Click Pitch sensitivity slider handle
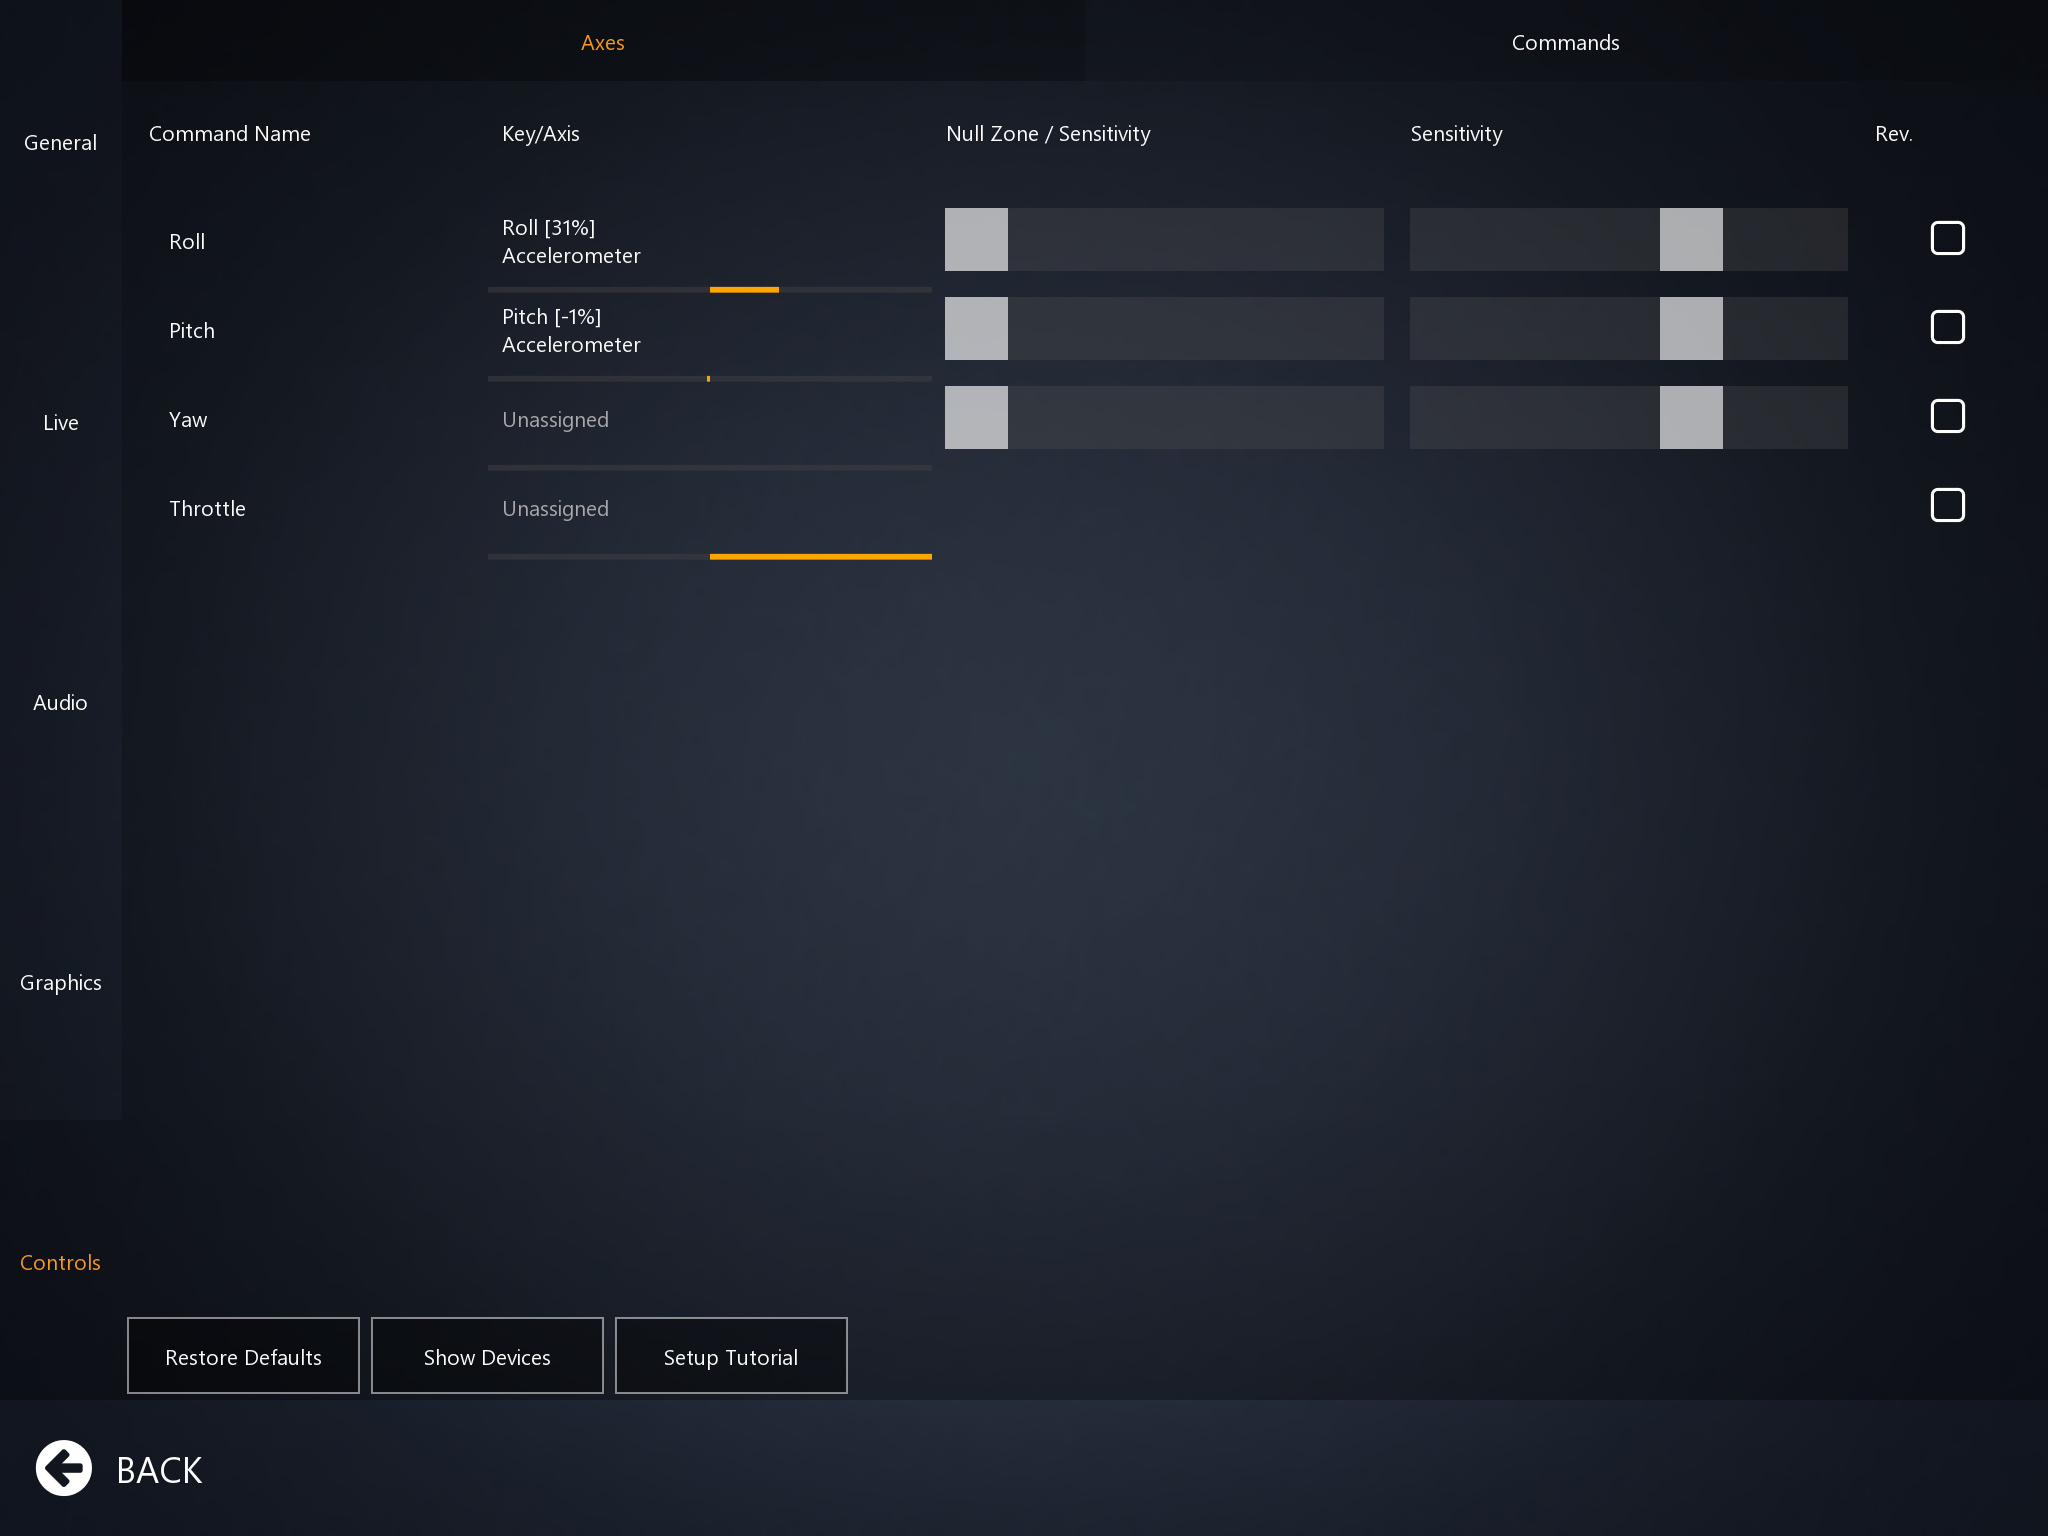 tap(1691, 328)
